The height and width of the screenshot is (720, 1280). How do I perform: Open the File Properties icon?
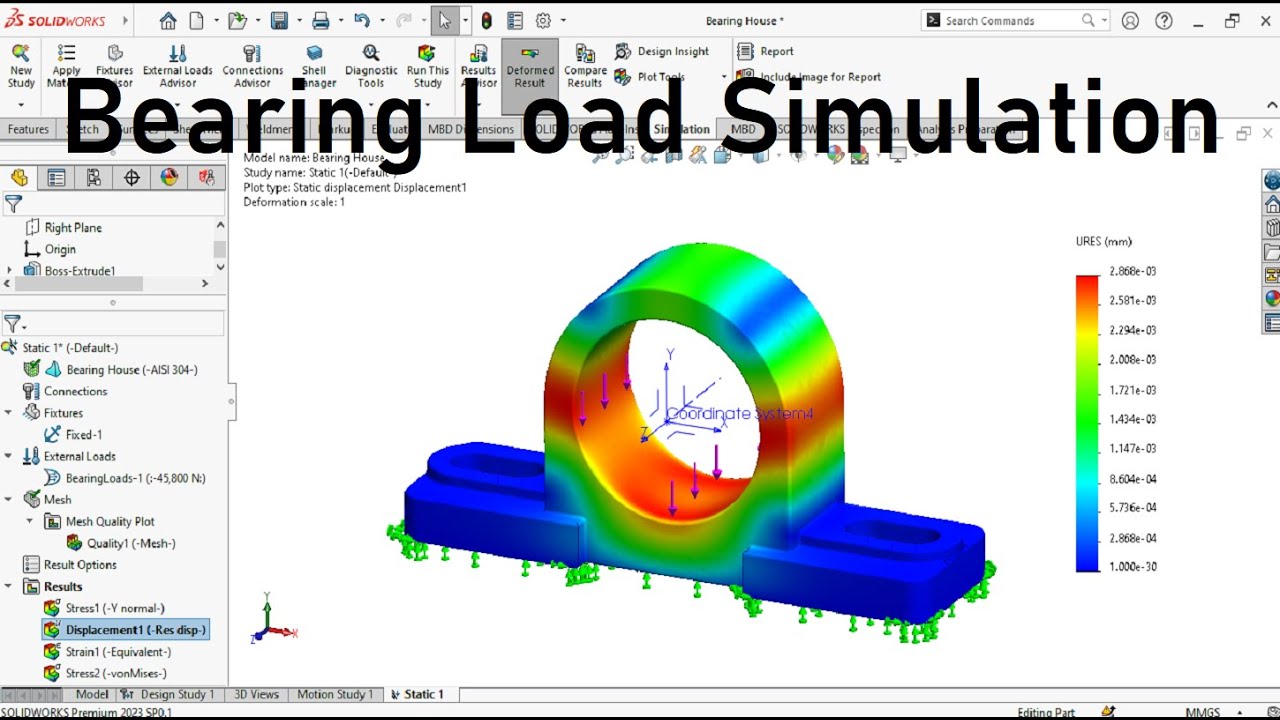coord(514,21)
